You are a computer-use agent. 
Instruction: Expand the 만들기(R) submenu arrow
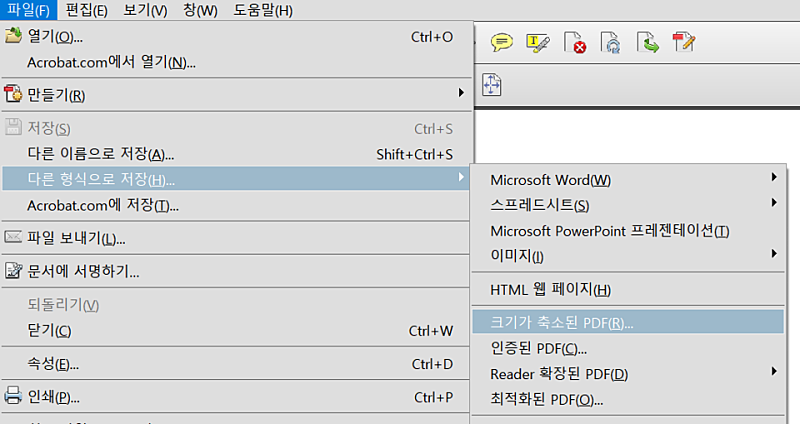tap(461, 93)
